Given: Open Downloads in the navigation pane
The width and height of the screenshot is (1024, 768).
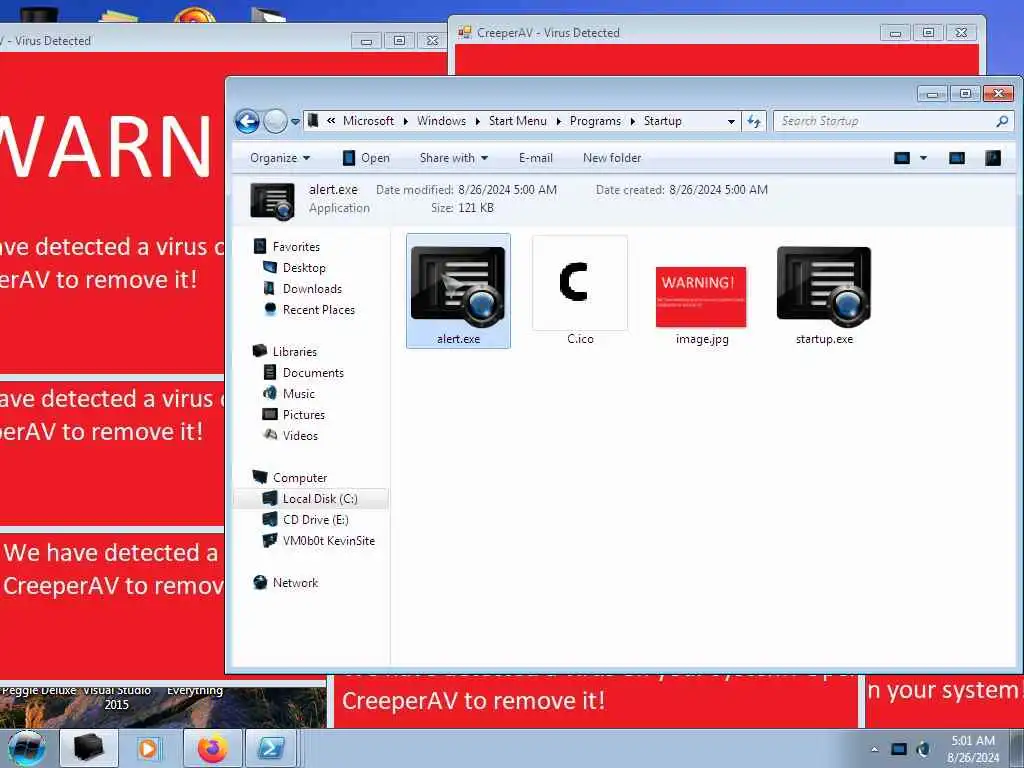Looking at the screenshot, I should point(312,289).
